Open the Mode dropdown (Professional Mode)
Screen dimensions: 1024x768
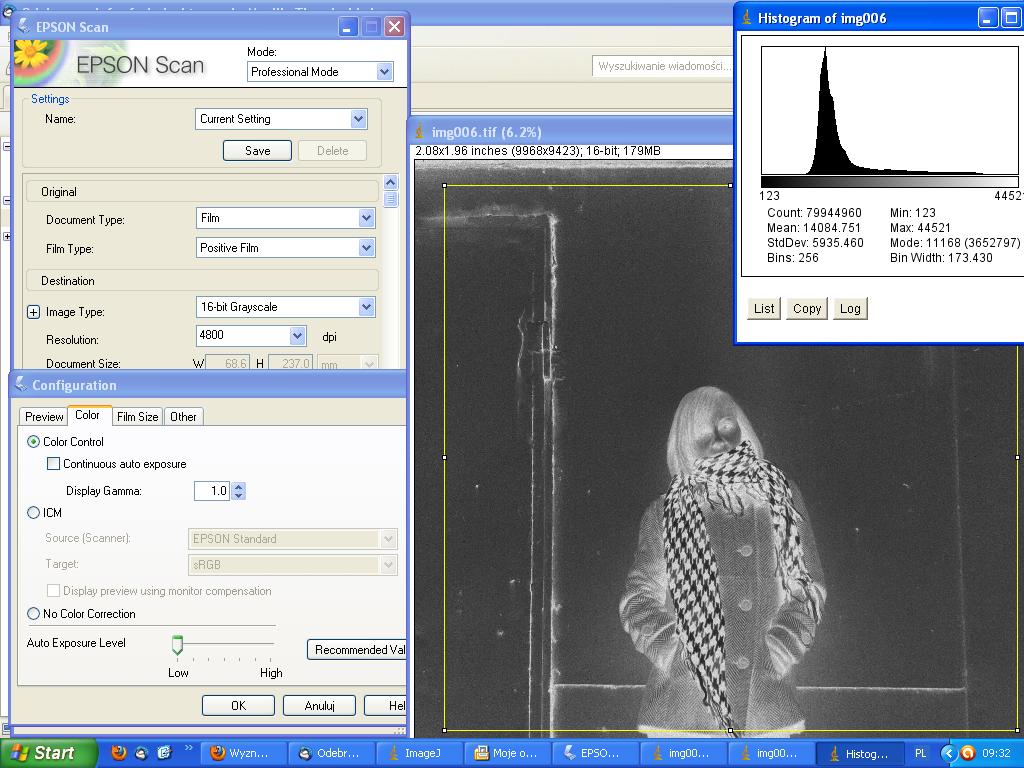coord(383,72)
